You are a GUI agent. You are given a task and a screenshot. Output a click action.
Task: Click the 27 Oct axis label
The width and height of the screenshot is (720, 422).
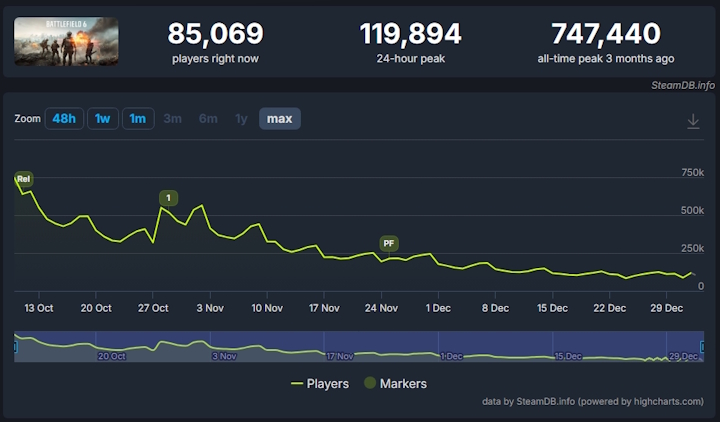(153, 308)
